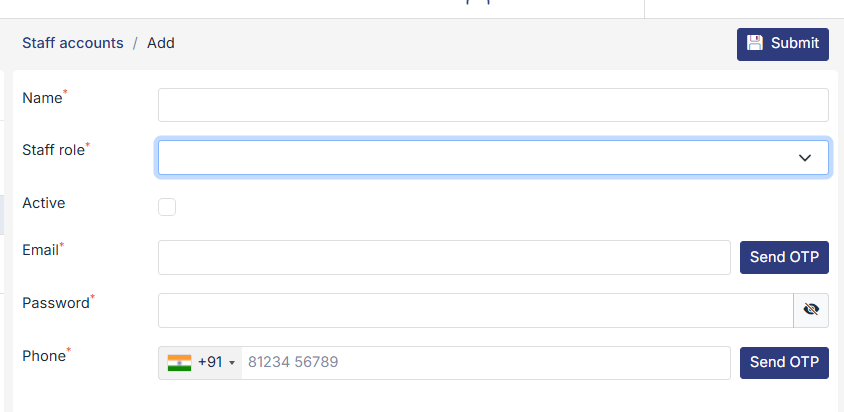
Task: Click the phone number input field
Action: pos(485,363)
